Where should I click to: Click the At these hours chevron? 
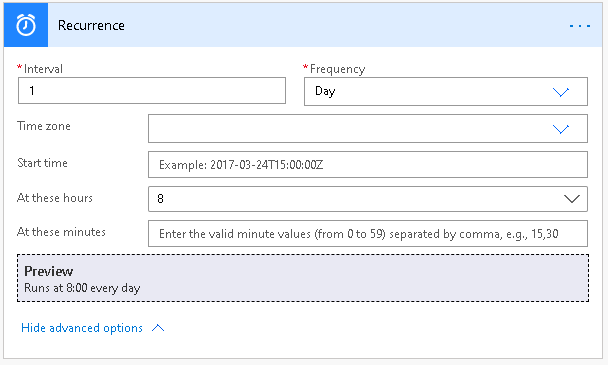tap(572, 199)
